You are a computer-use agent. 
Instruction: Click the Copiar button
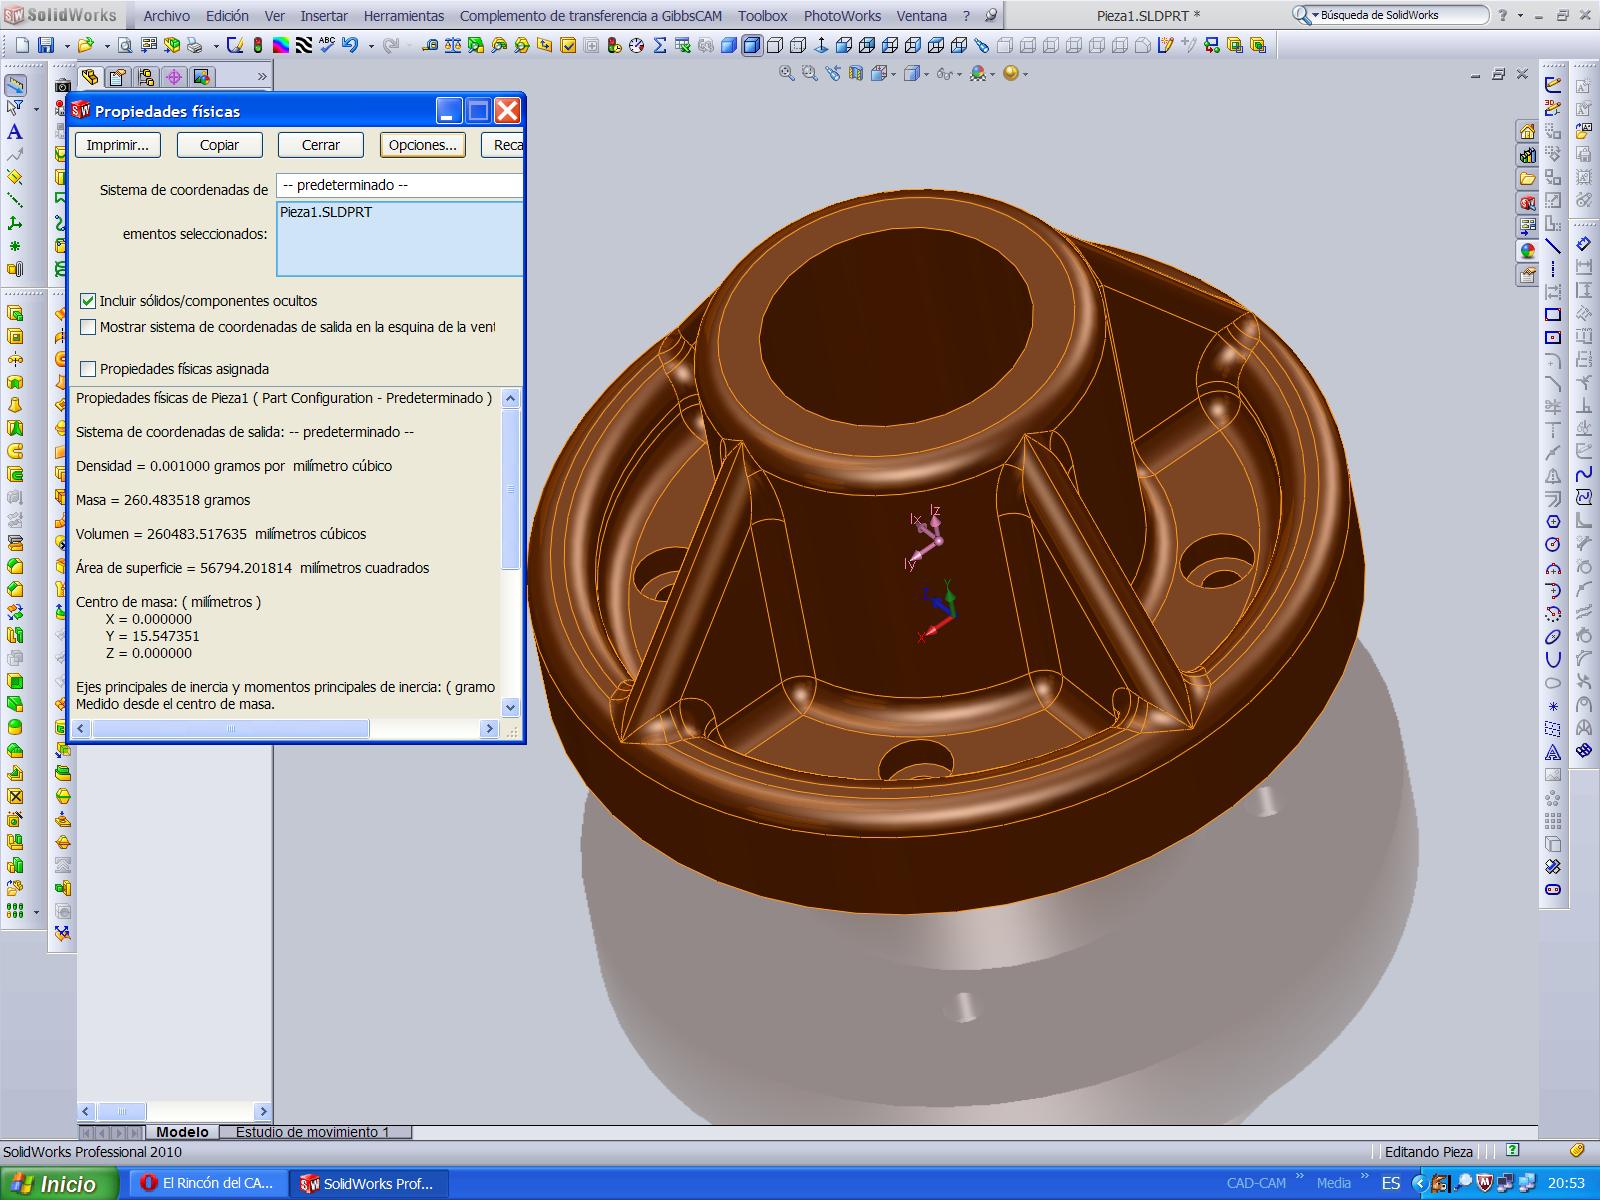(219, 145)
